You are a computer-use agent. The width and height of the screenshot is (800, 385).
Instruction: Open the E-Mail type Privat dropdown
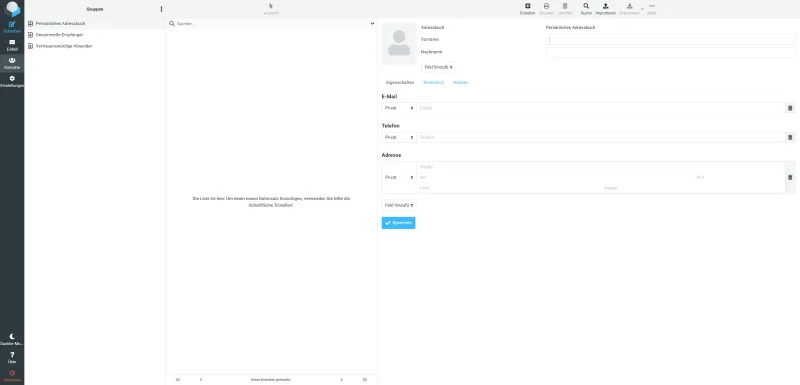pyautogui.click(x=399, y=108)
